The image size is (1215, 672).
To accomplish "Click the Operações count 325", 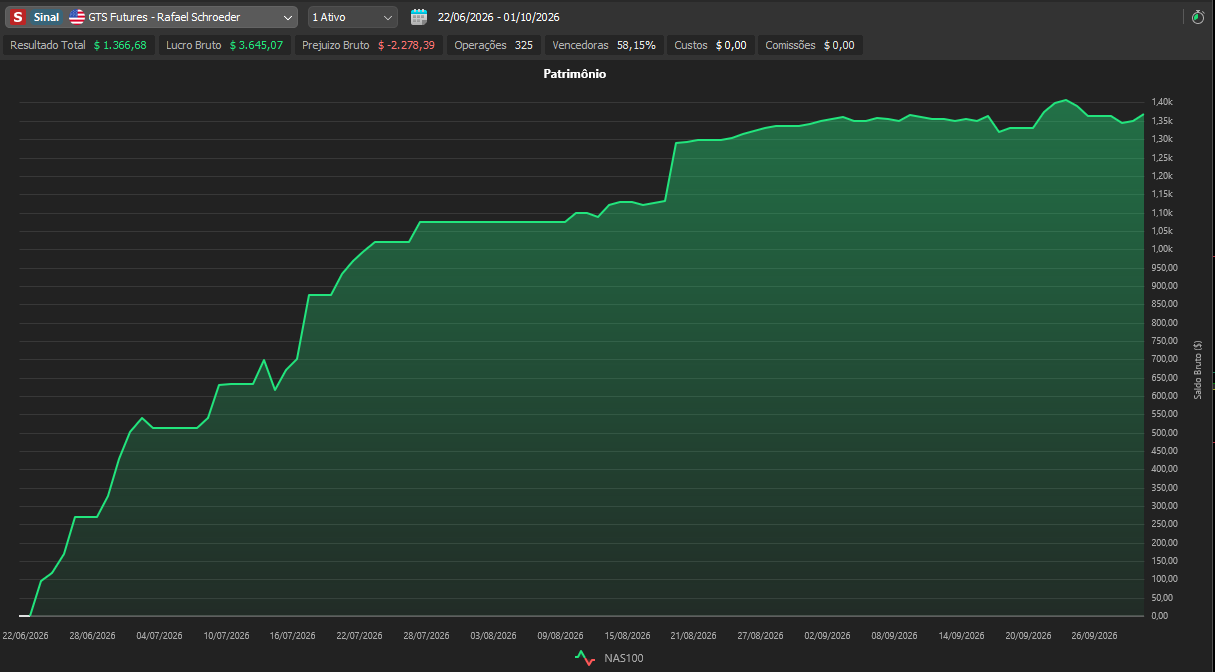I will (524, 45).
